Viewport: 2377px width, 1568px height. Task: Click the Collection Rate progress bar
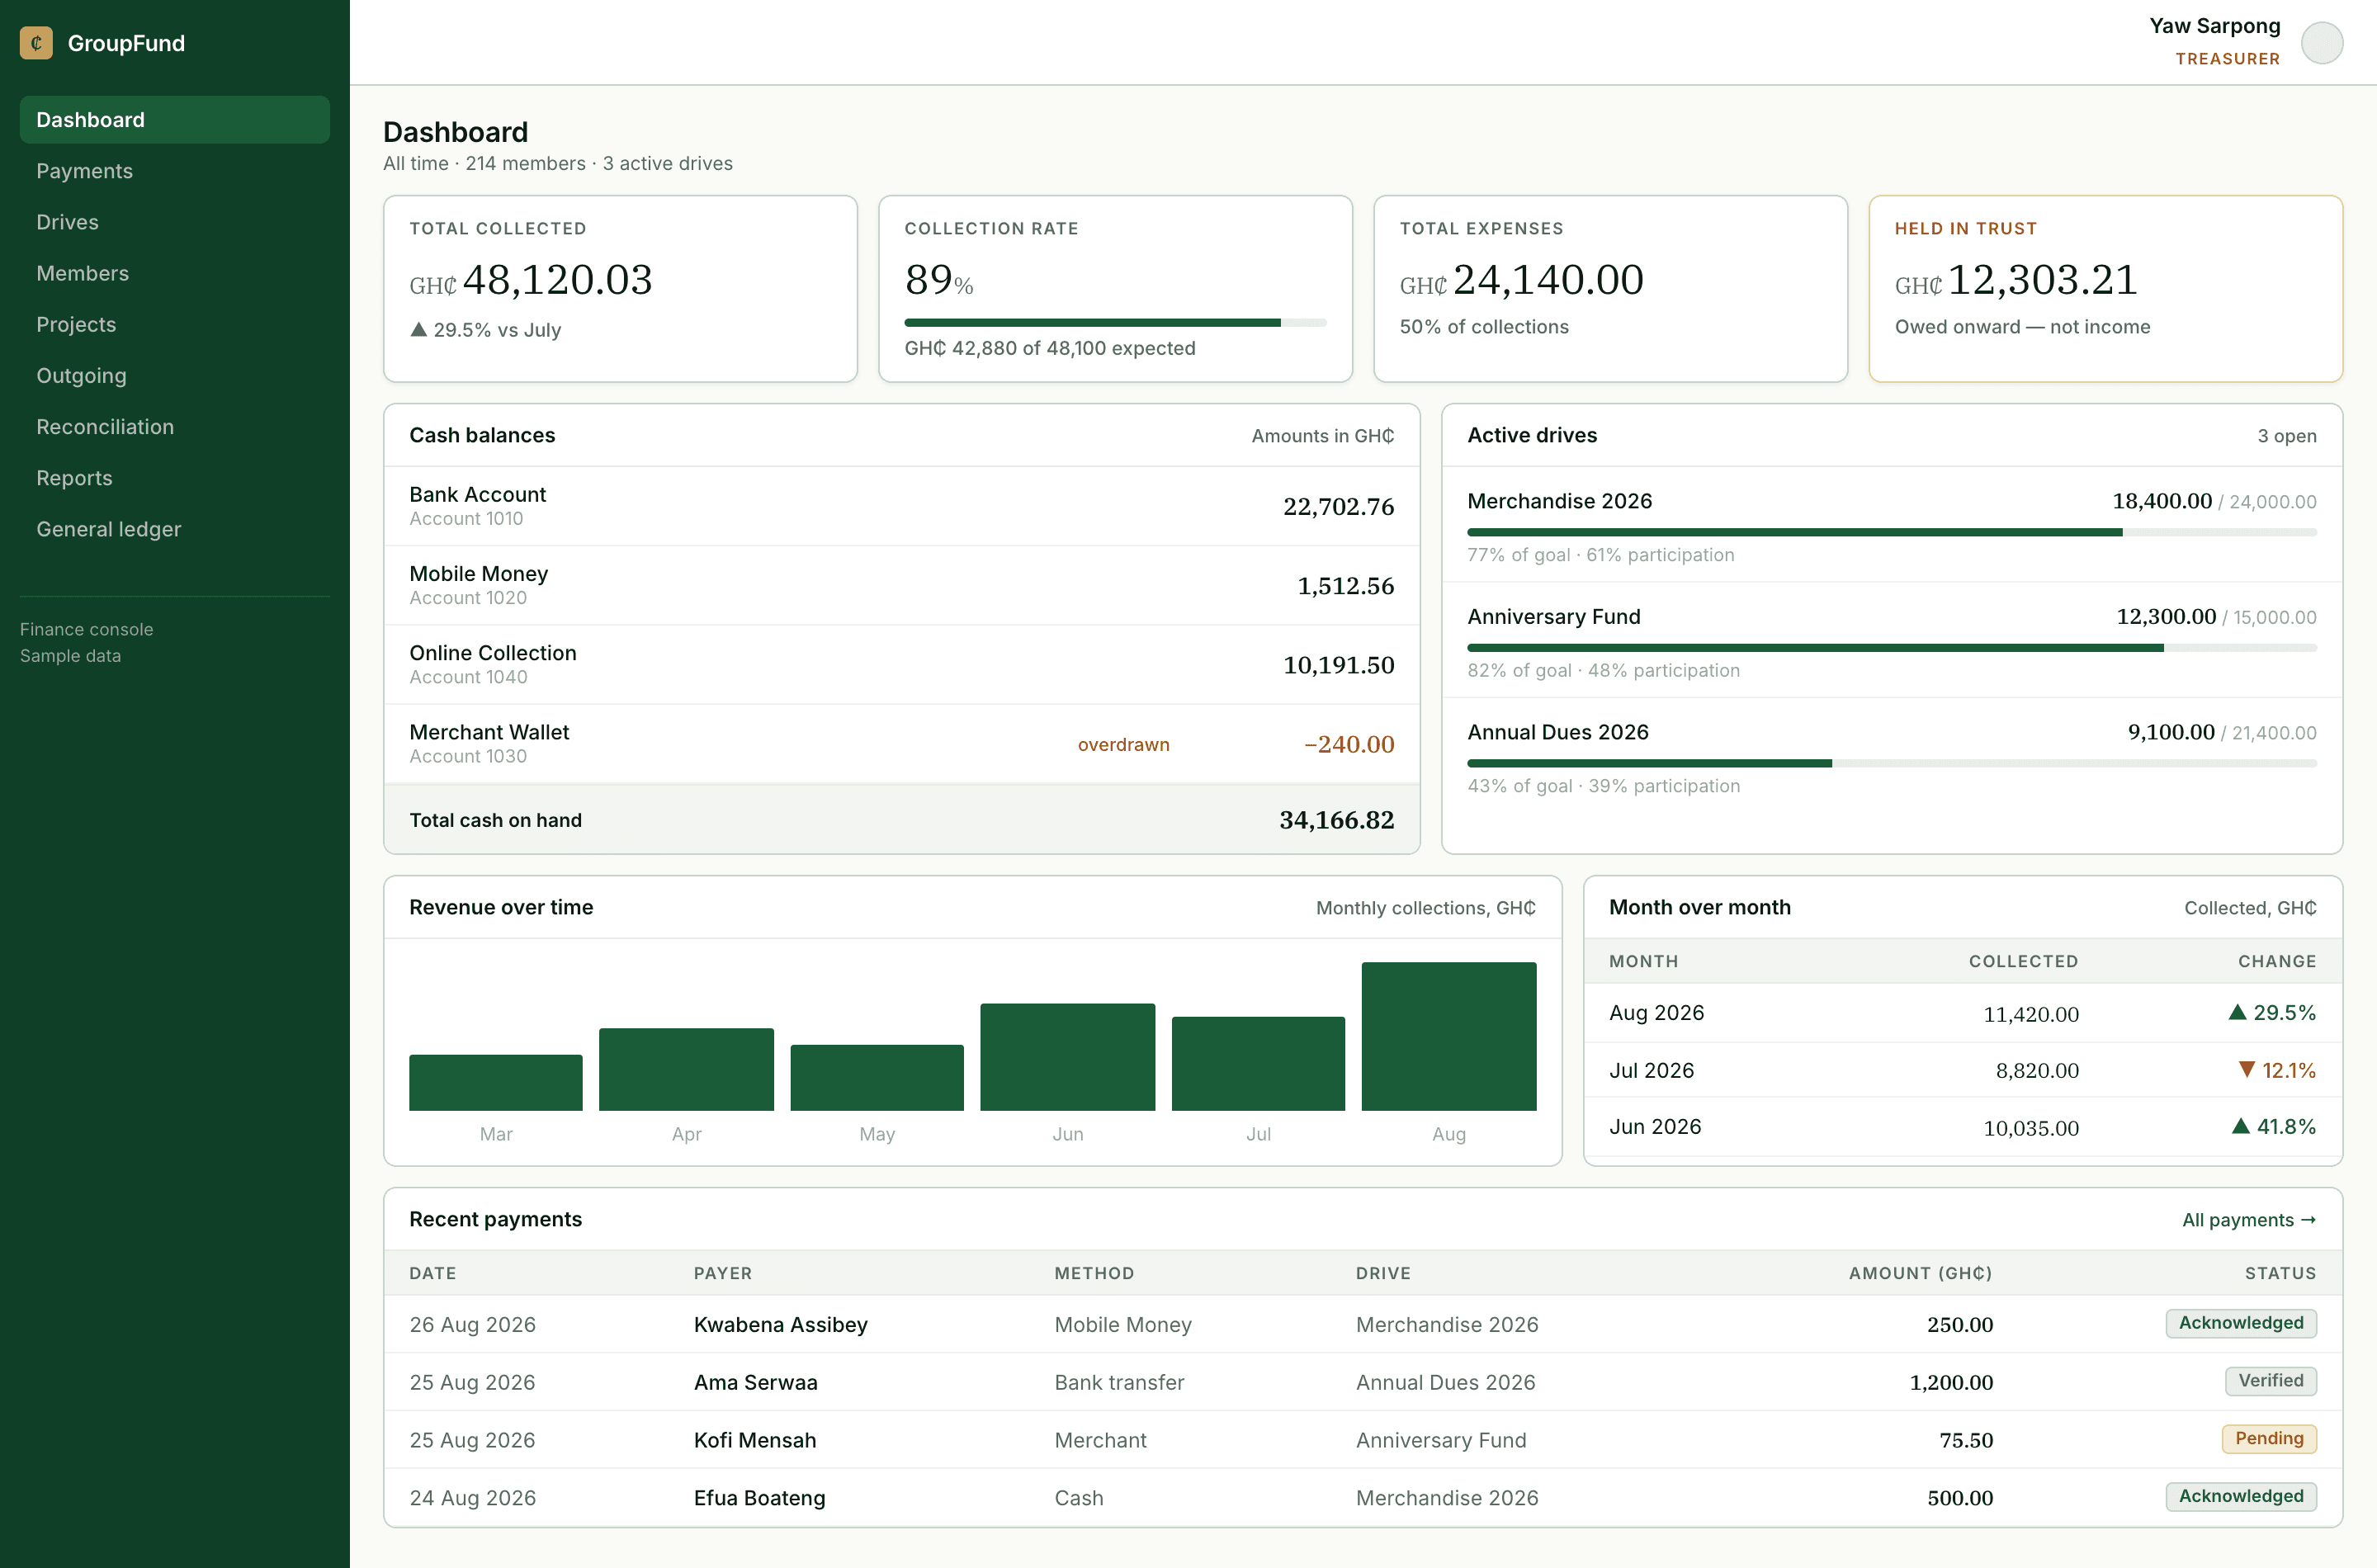[x=1115, y=323]
